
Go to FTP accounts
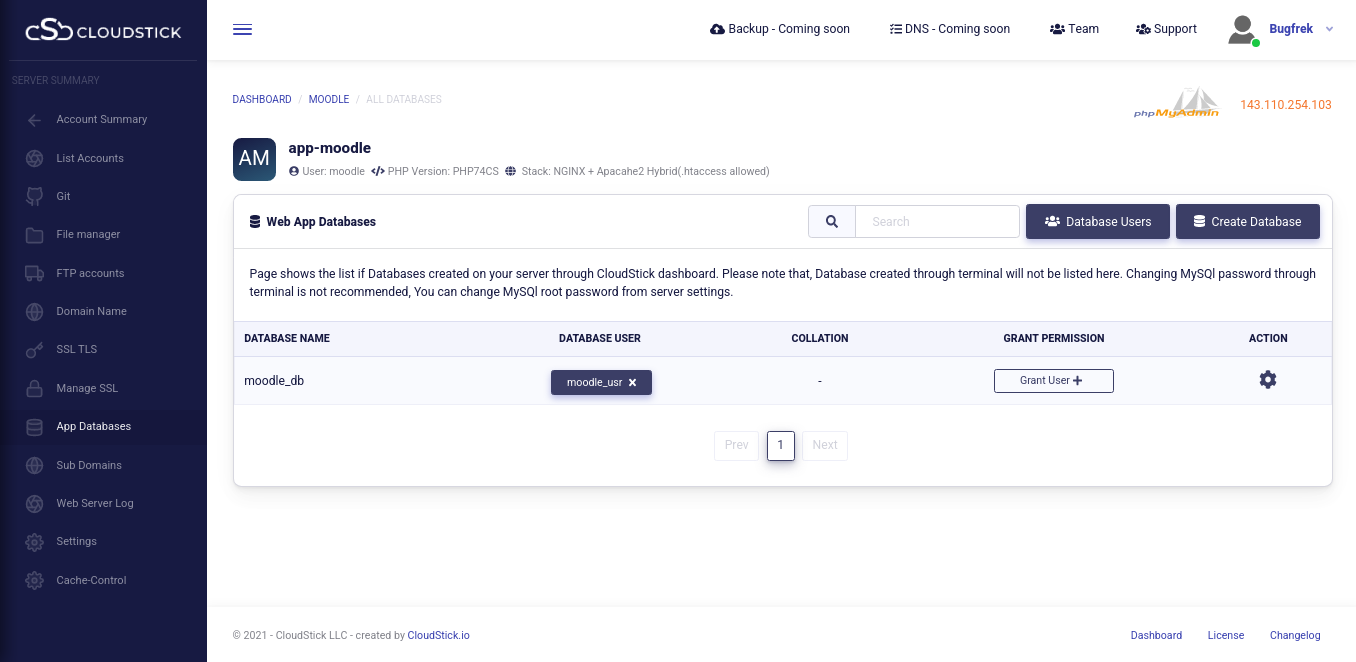pyautogui.click(x=90, y=273)
